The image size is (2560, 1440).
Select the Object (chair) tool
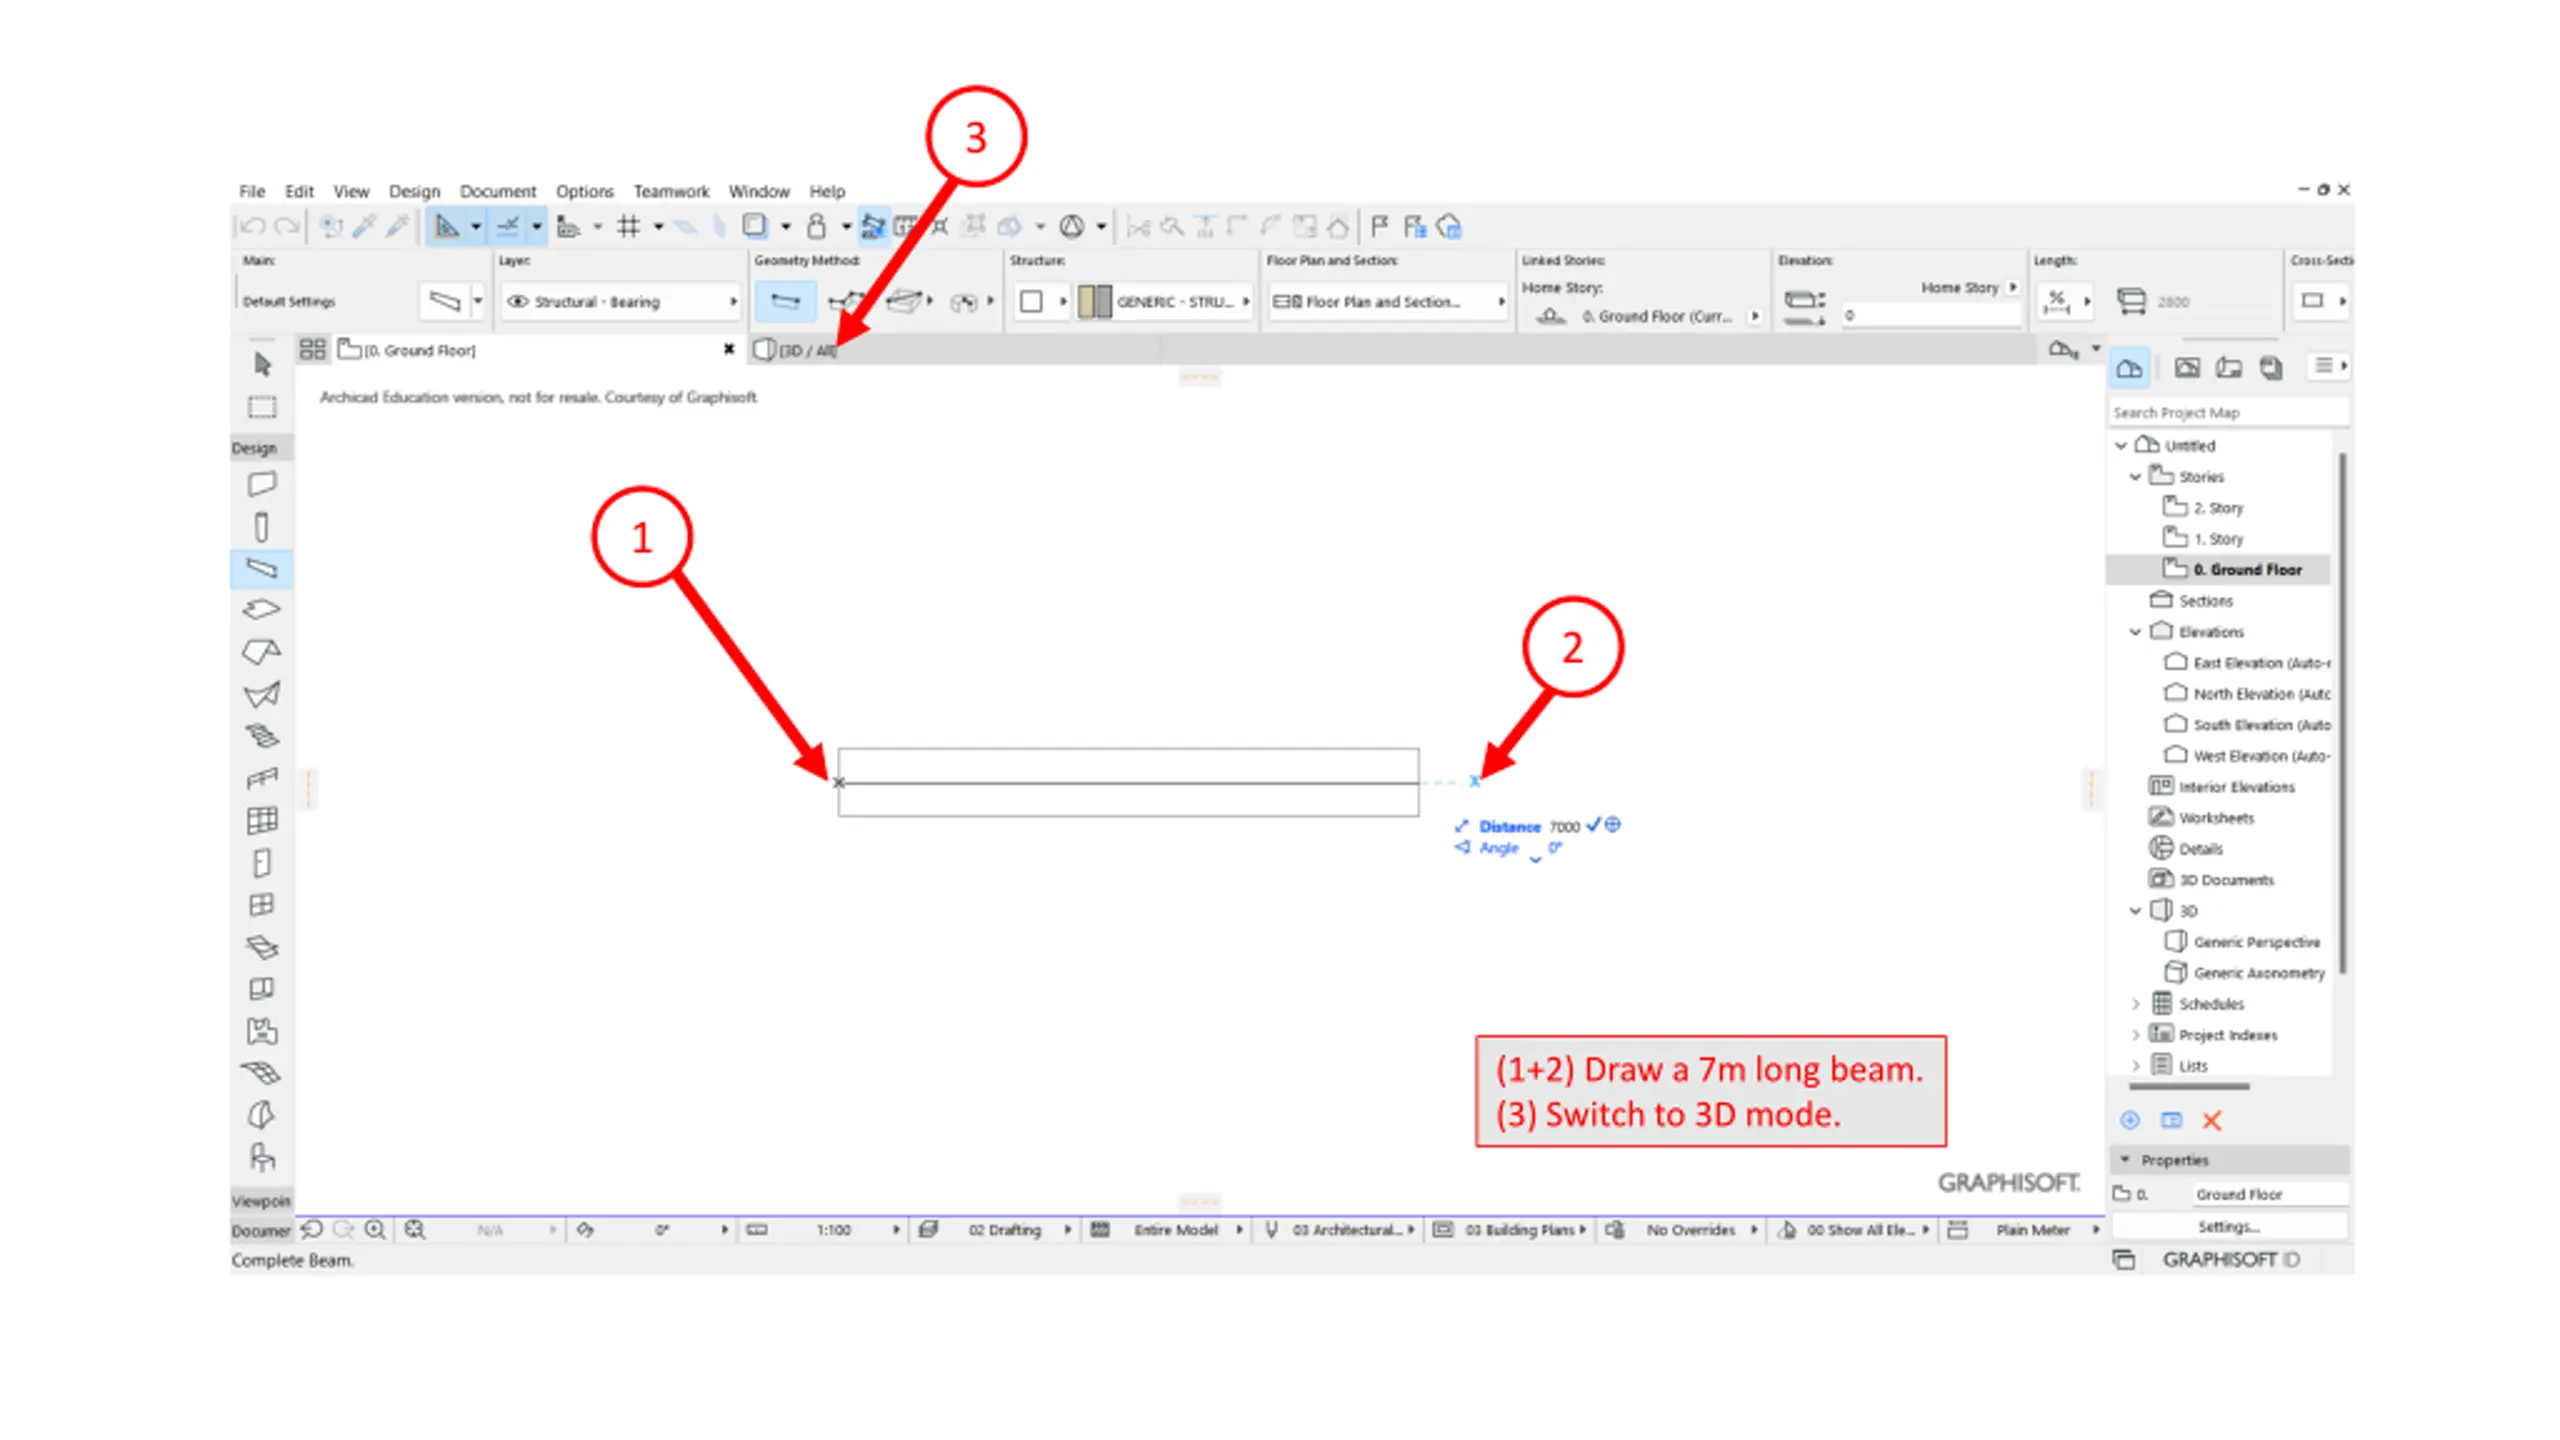click(x=262, y=1157)
